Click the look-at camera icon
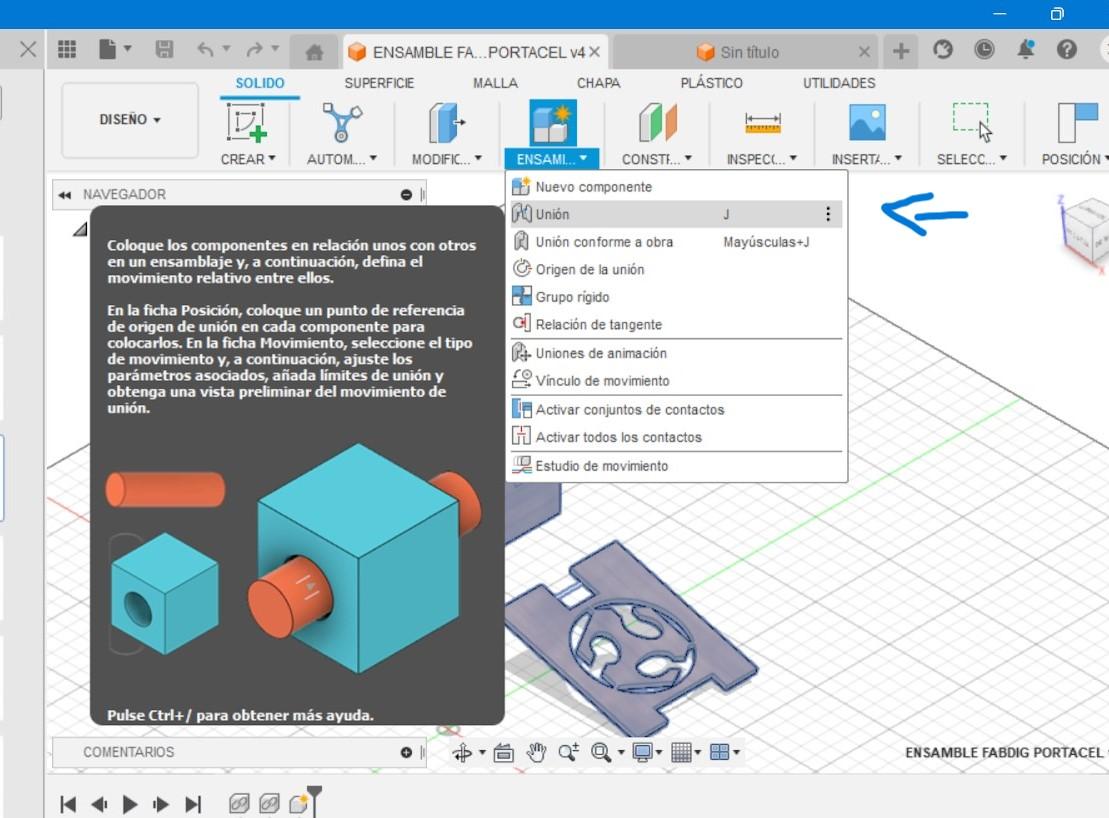The height and width of the screenshot is (818, 1109). (x=504, y=753)
